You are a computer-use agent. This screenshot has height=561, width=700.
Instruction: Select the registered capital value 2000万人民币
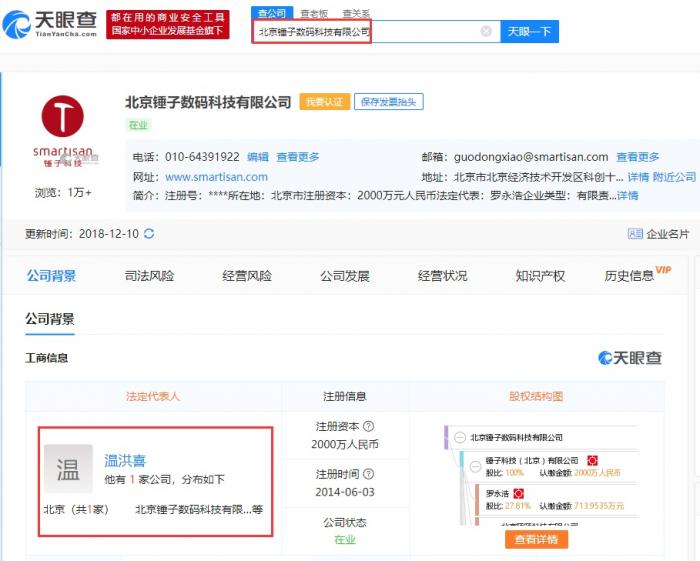coord(345,444)
